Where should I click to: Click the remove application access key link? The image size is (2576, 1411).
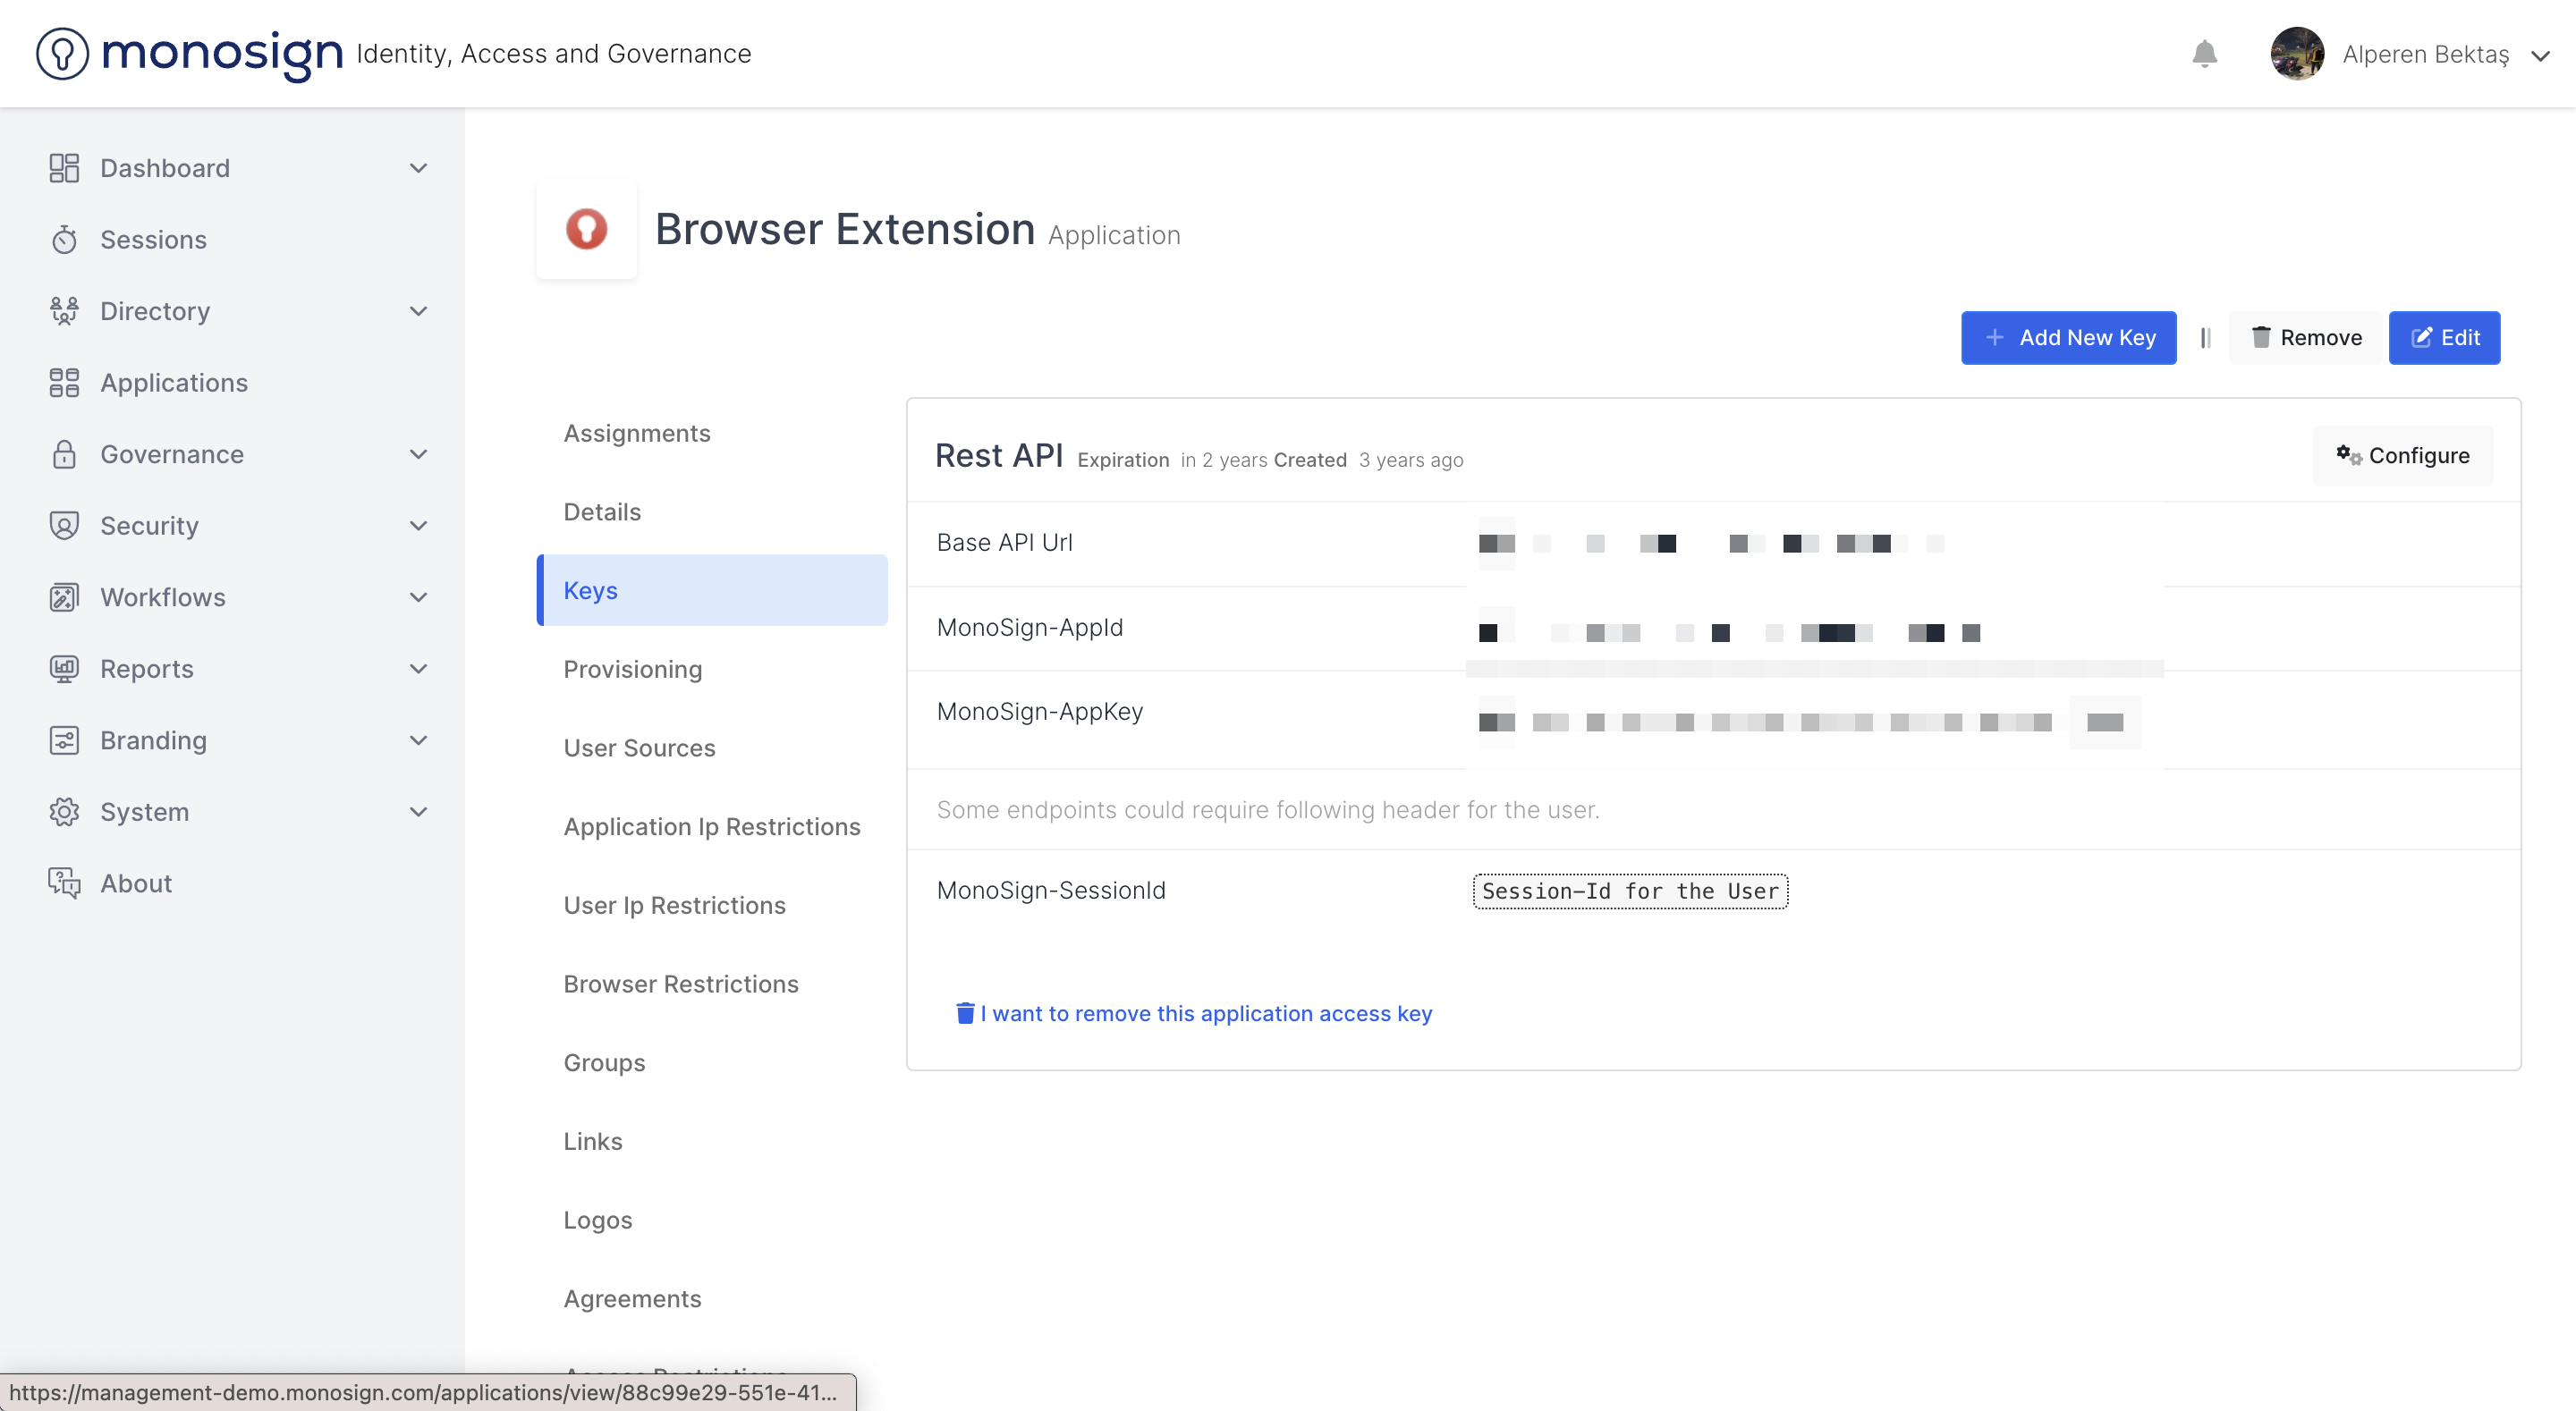1194,1013
